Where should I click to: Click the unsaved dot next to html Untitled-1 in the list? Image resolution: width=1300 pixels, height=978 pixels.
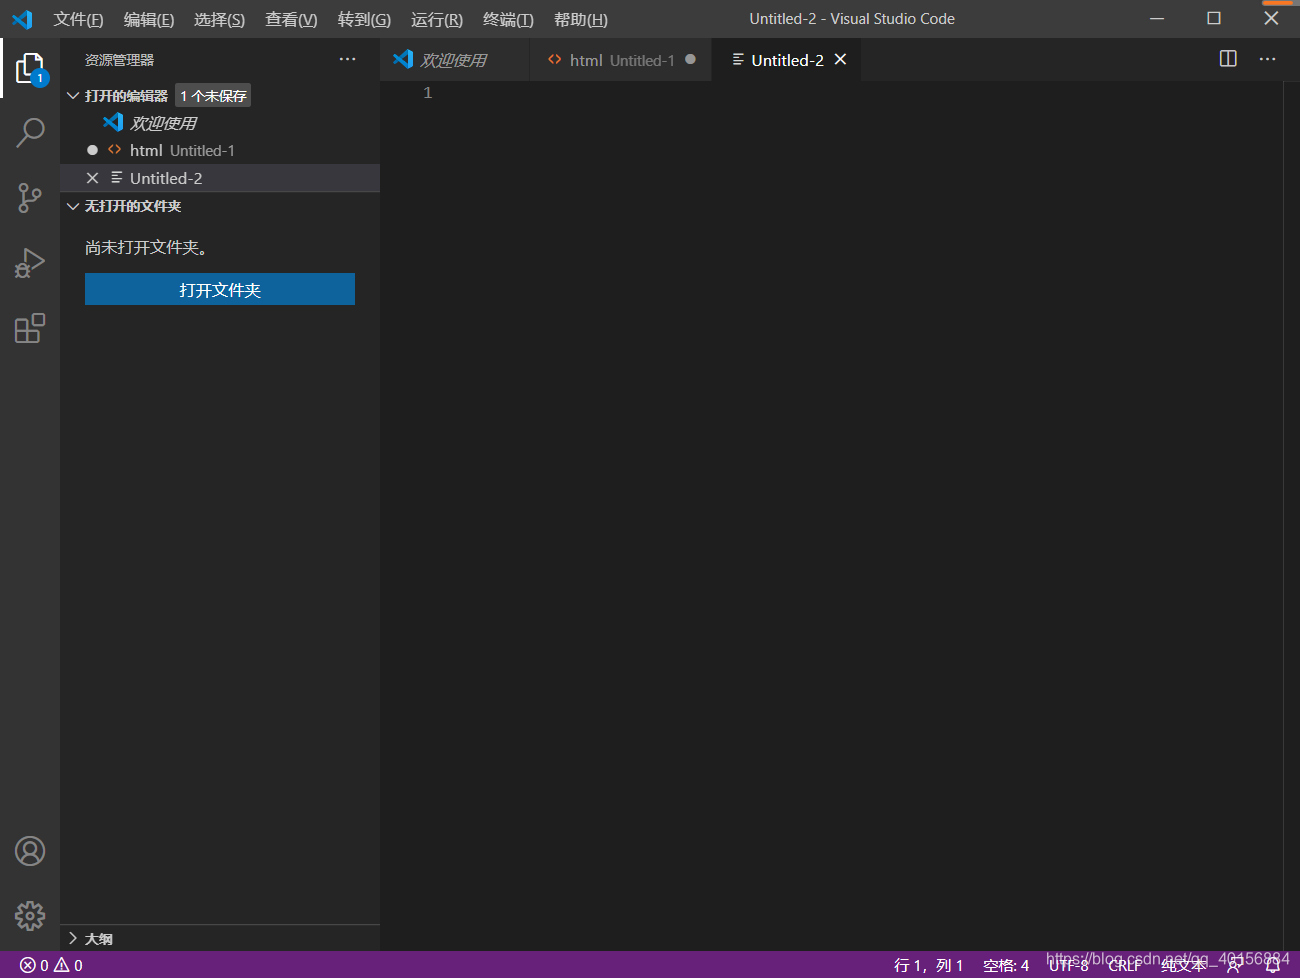click(x=92, y=150)
